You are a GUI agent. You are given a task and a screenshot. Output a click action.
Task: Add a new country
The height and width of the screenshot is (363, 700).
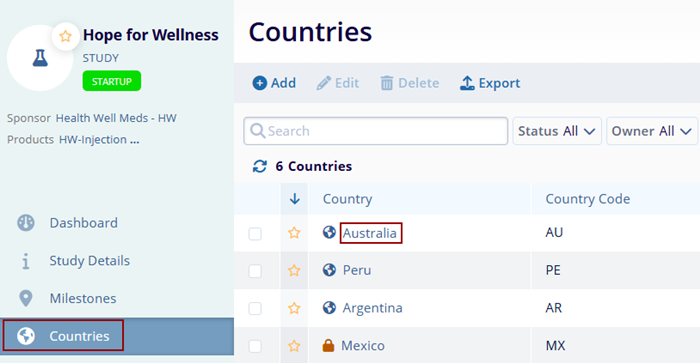coord(274,83)
